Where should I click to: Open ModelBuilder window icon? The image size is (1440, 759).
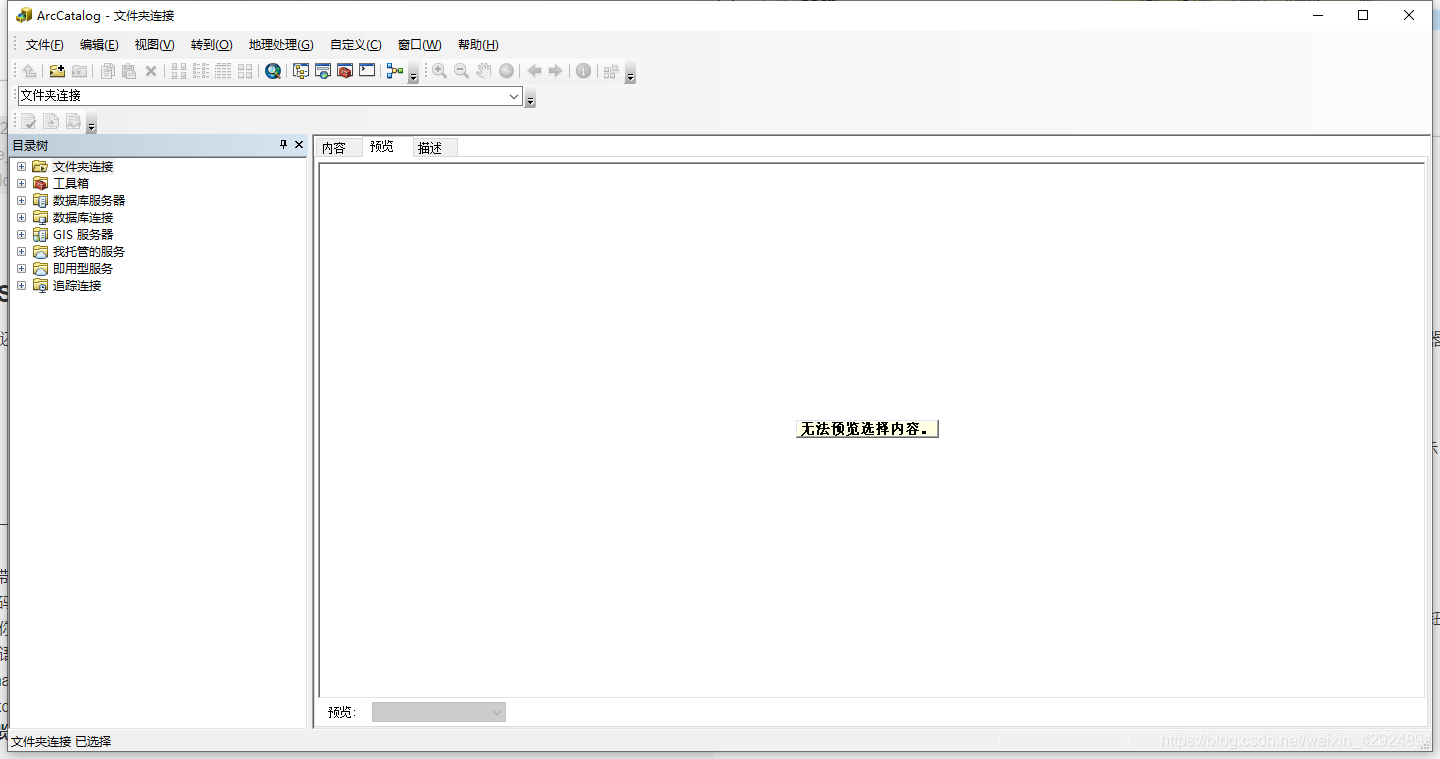click(x=395, y=71)
